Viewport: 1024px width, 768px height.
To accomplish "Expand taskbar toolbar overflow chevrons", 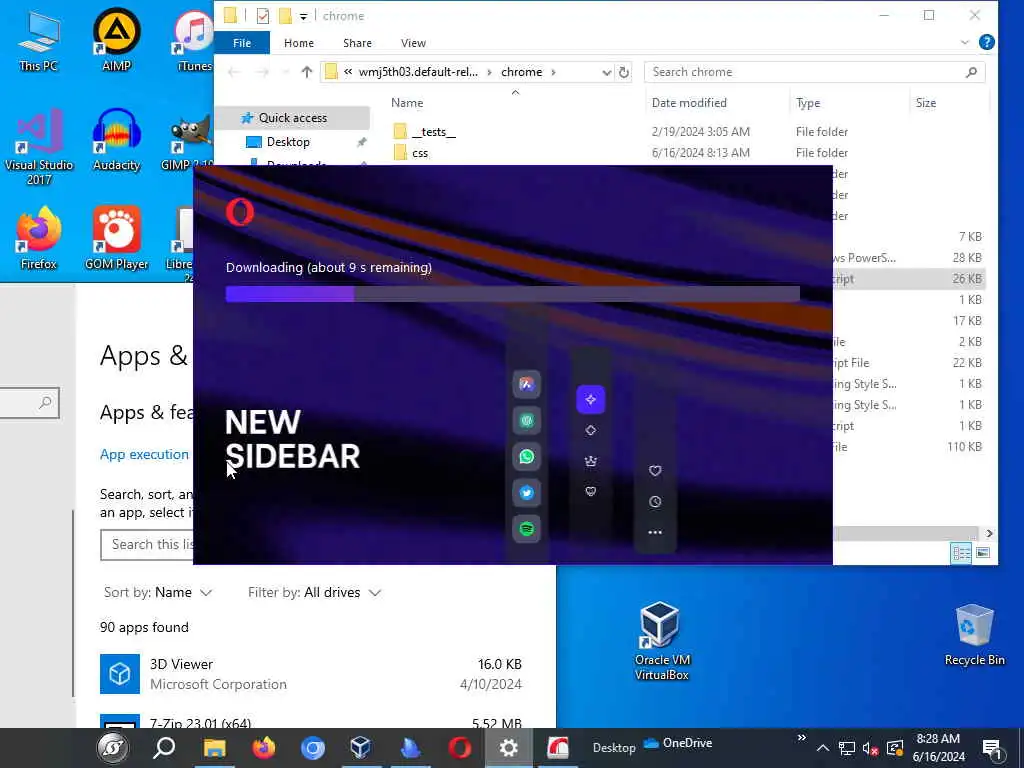I will coord(801,739).
